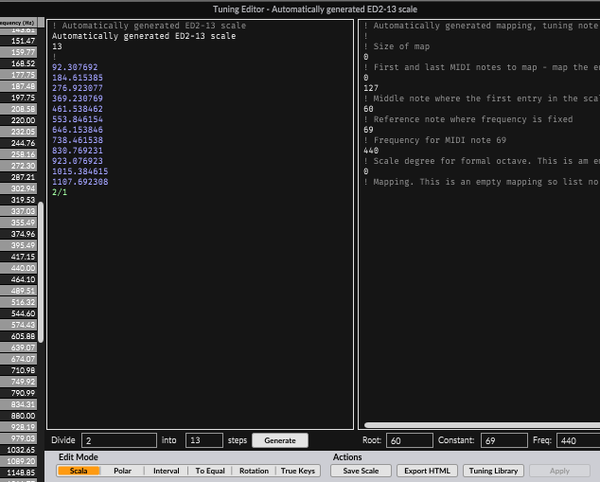Click the Apply button
The width and height of the screenshot is (600, 482).
click(x=559, y=471)
